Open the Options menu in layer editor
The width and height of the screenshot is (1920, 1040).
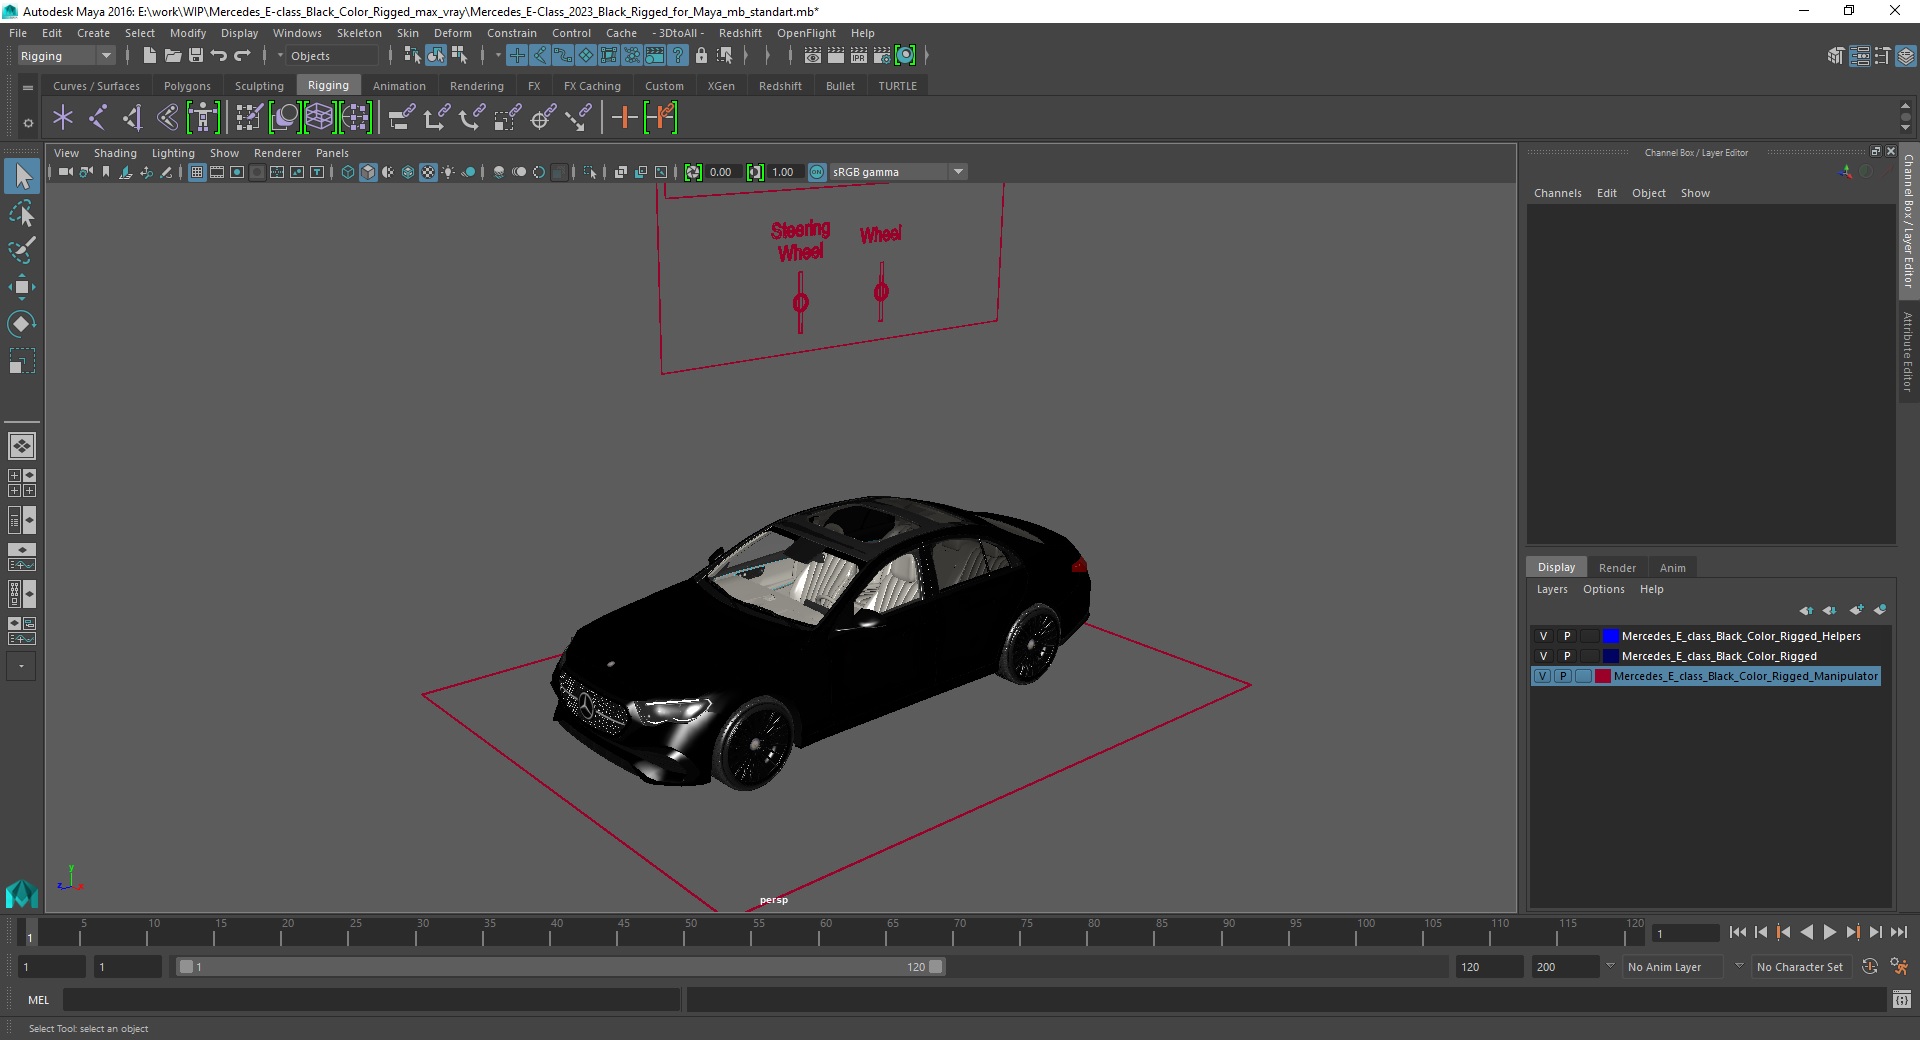click(1603, 589)
